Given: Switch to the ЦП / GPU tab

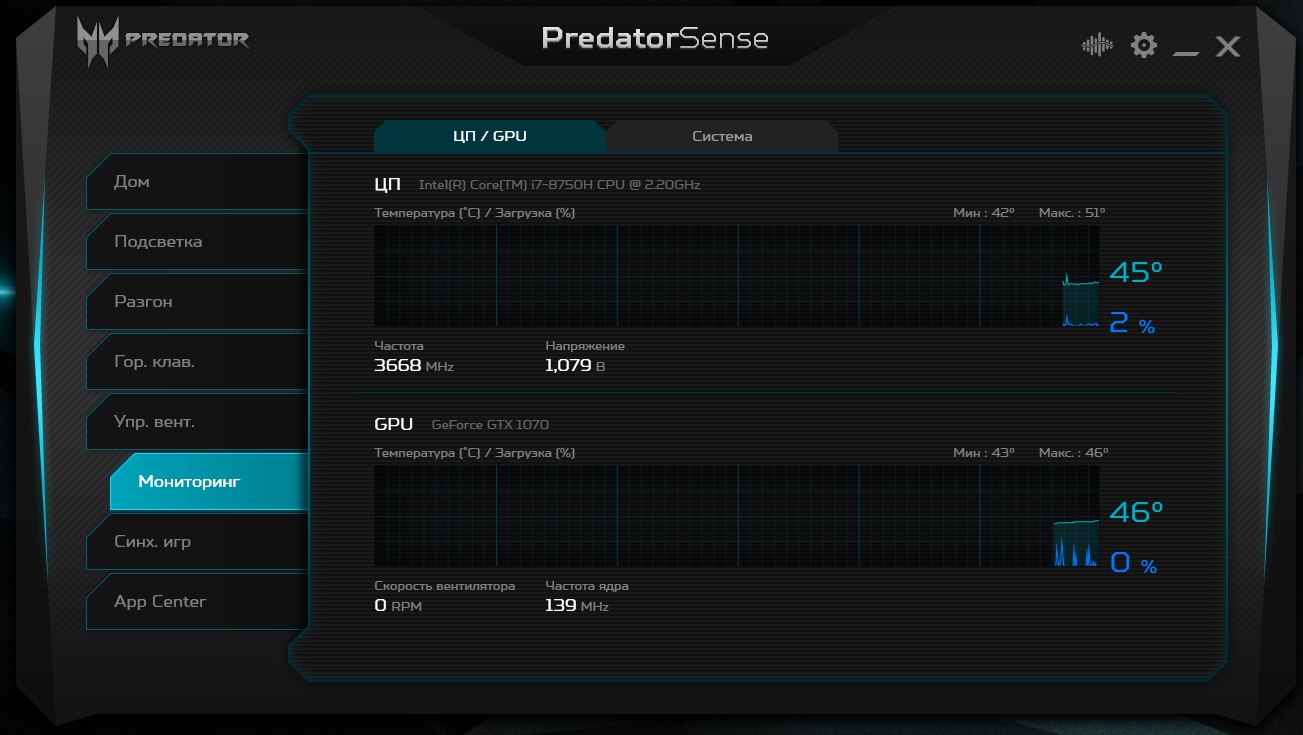Looking at the screenshot, I should (x=490, y=136).
